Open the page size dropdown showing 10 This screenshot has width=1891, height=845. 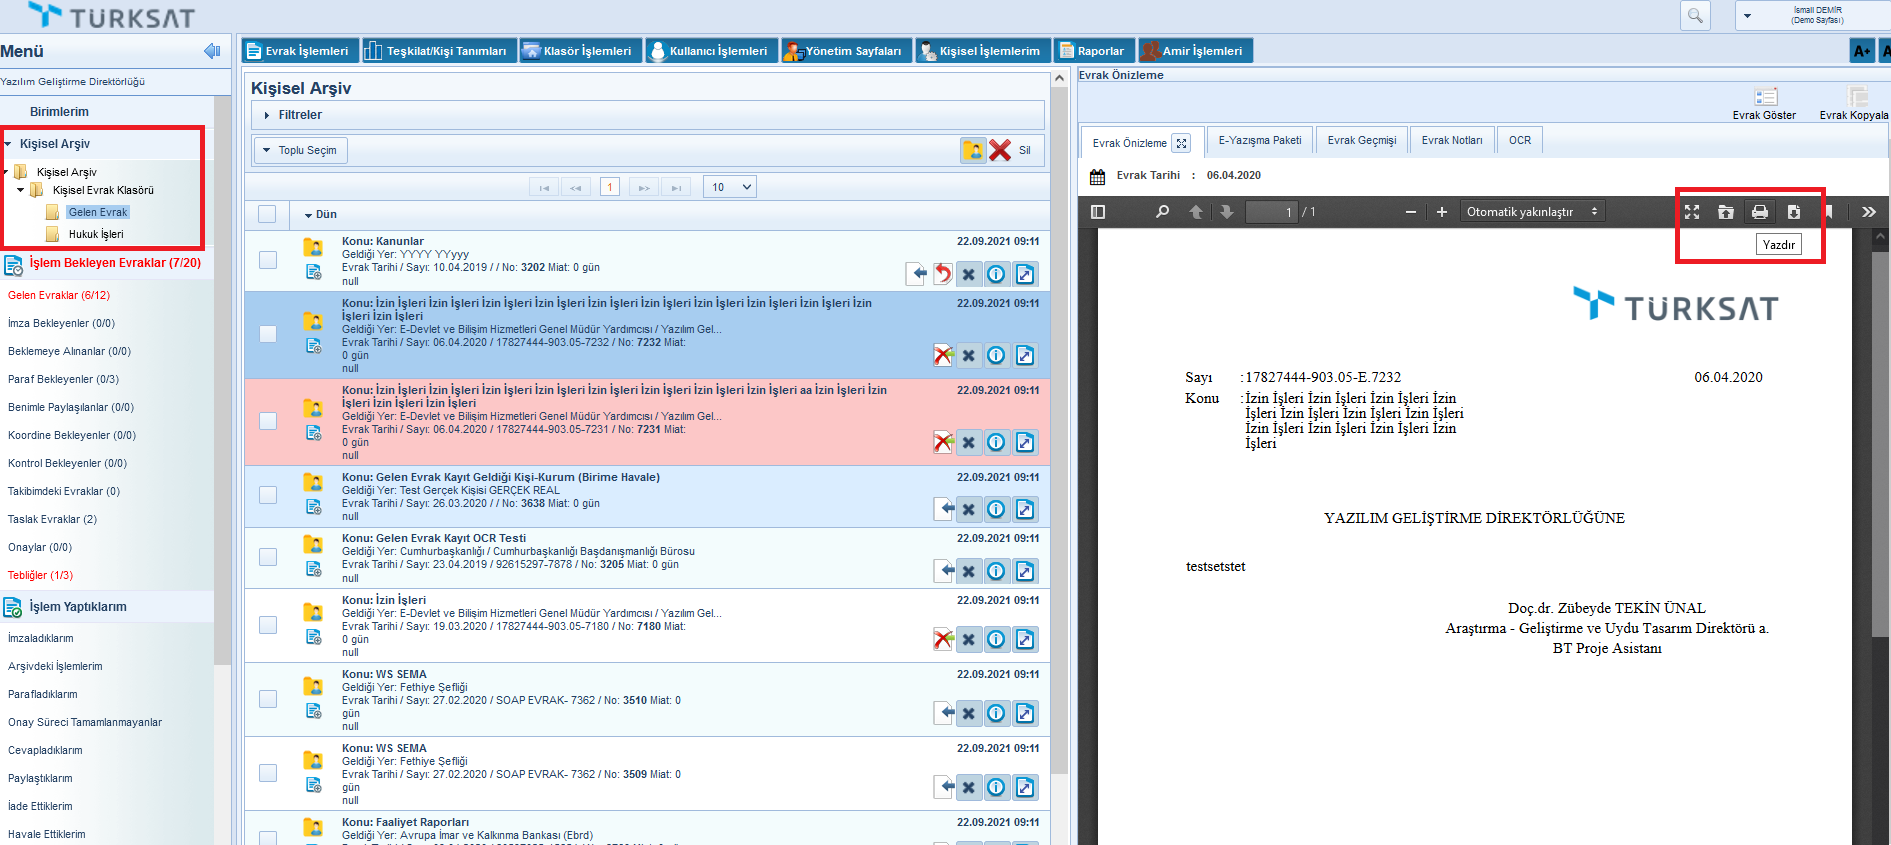point(730,187)
